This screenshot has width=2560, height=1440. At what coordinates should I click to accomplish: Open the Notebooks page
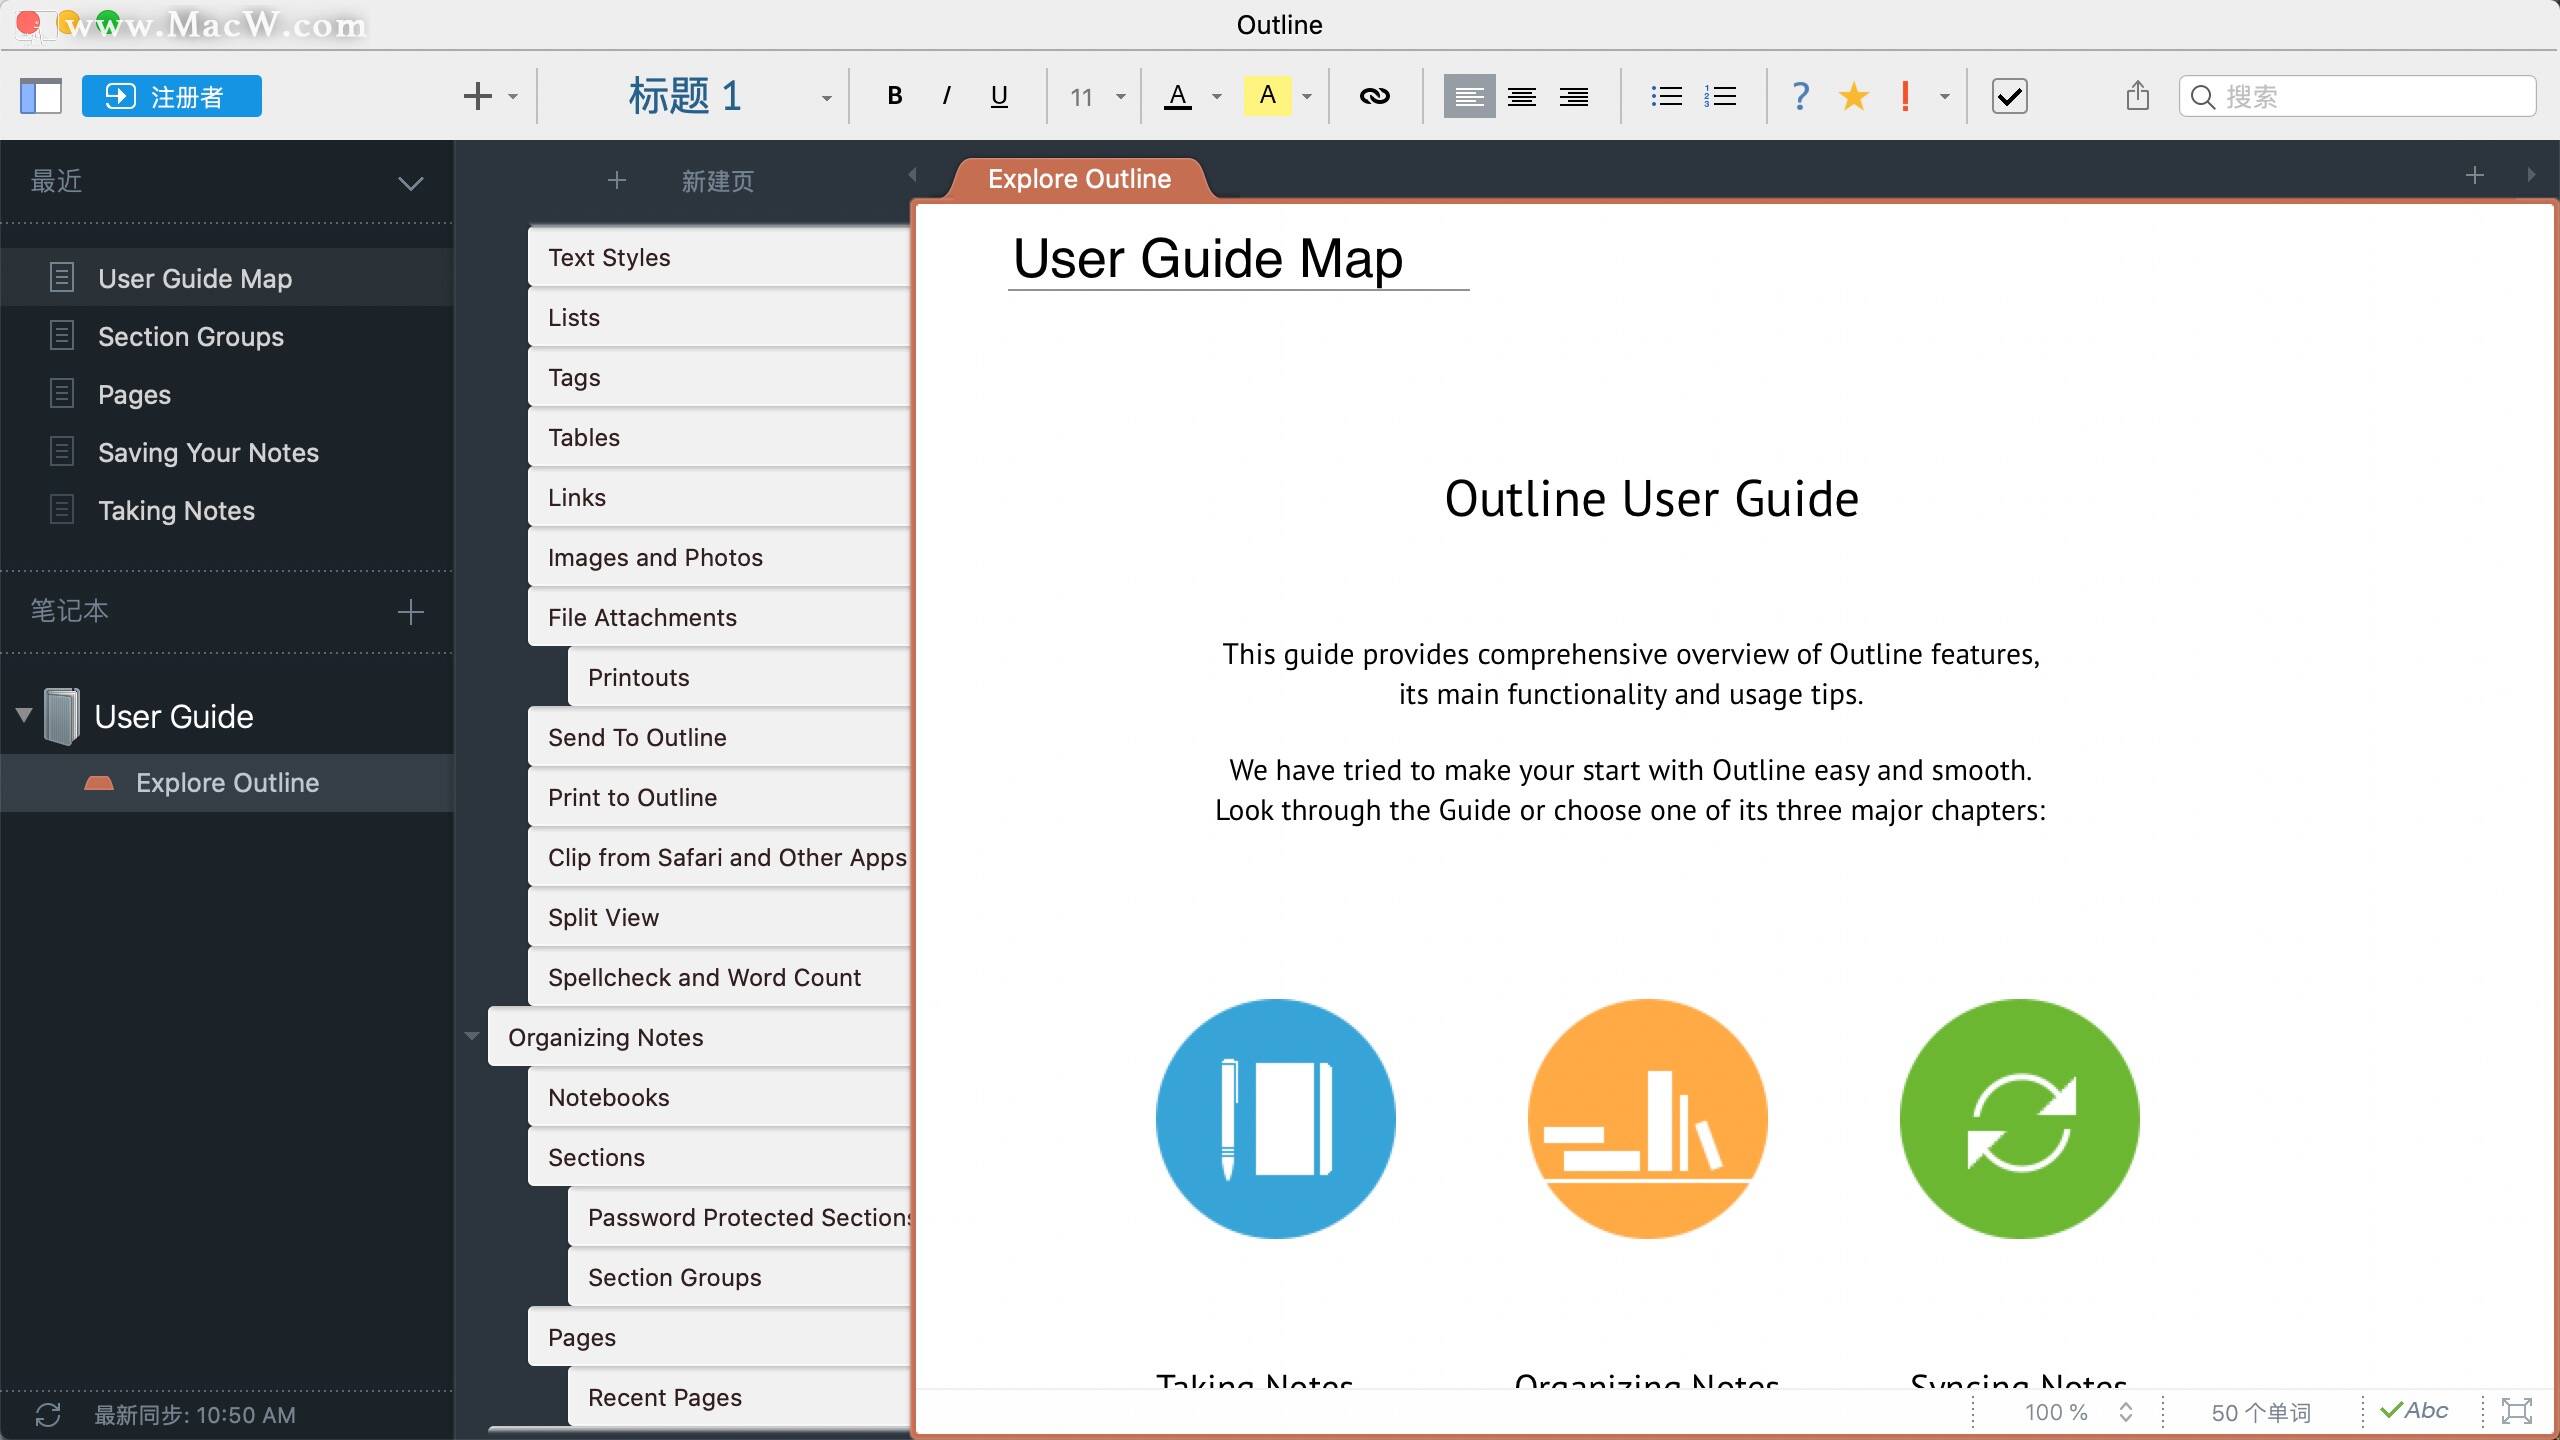pyautogui.click(x=719, y=1097)
